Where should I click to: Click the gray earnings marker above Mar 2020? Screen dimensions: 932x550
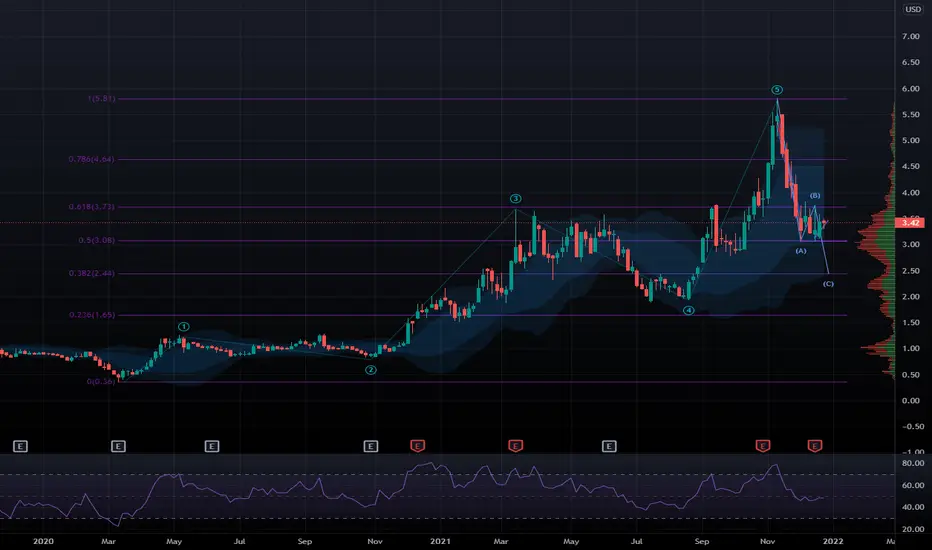(x=118, y=446)
